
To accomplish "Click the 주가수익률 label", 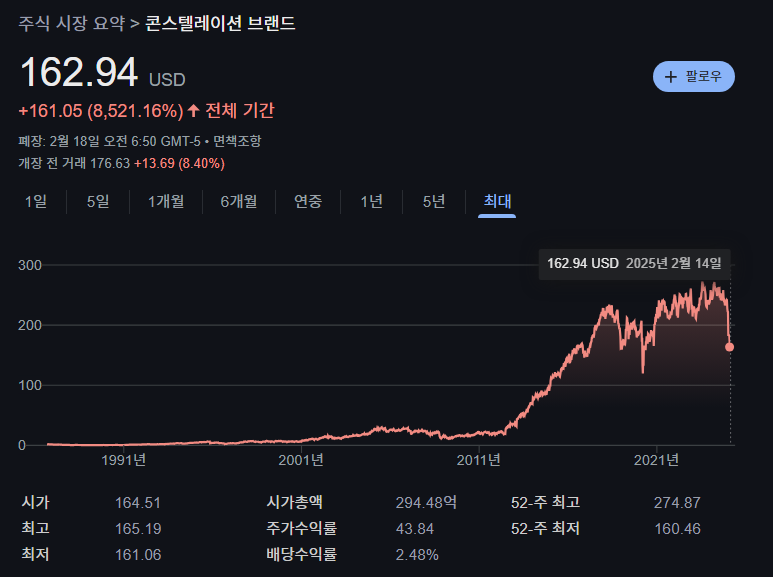I will click(x=301, y=529).
